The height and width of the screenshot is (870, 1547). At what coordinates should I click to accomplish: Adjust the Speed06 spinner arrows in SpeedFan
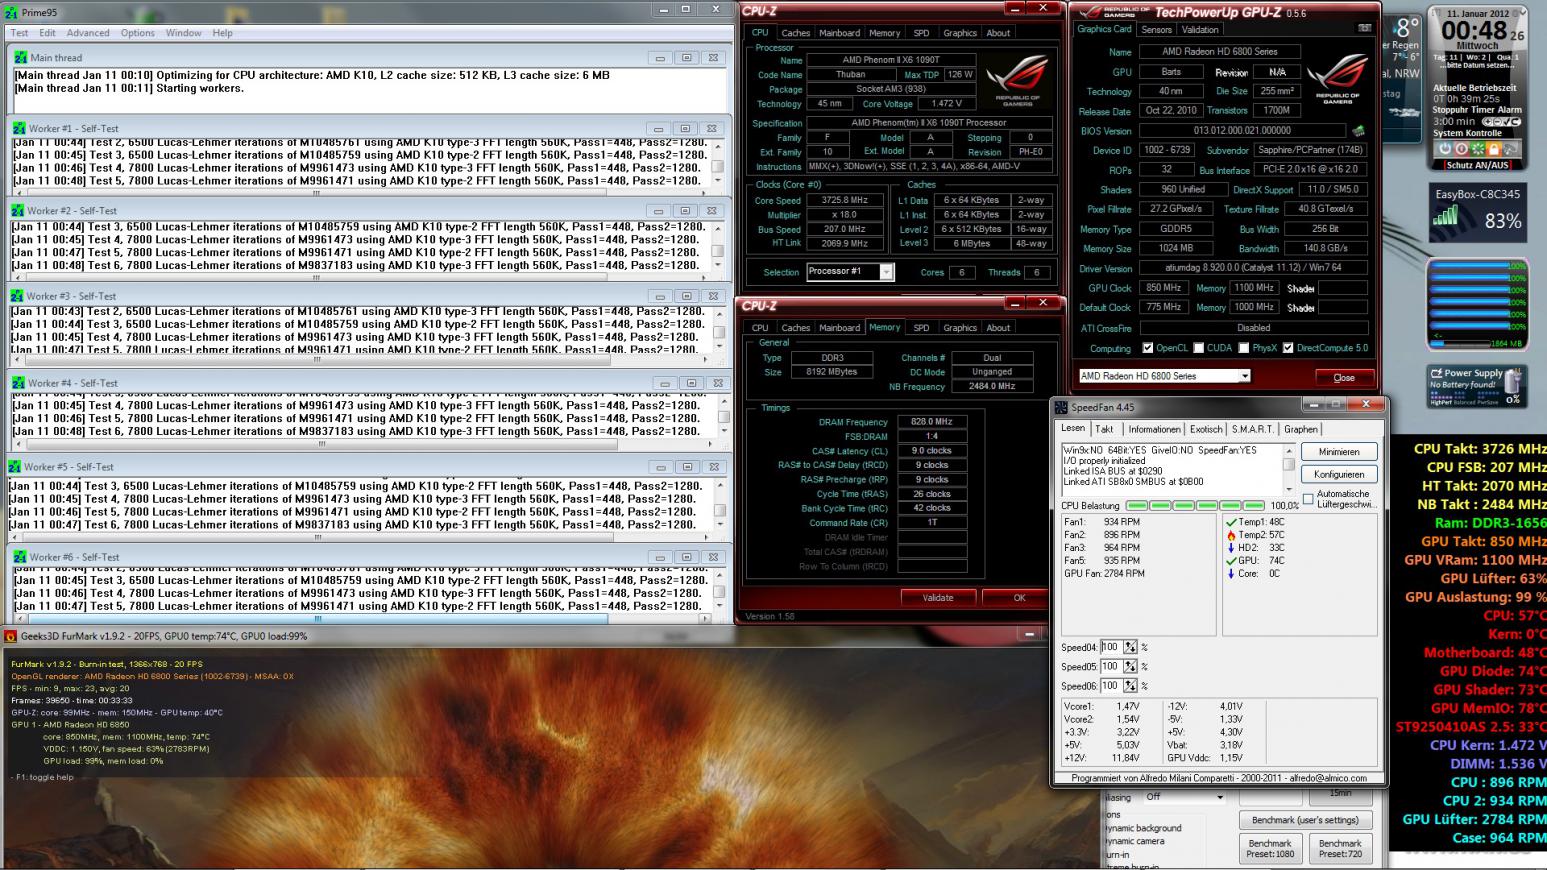1131,686
